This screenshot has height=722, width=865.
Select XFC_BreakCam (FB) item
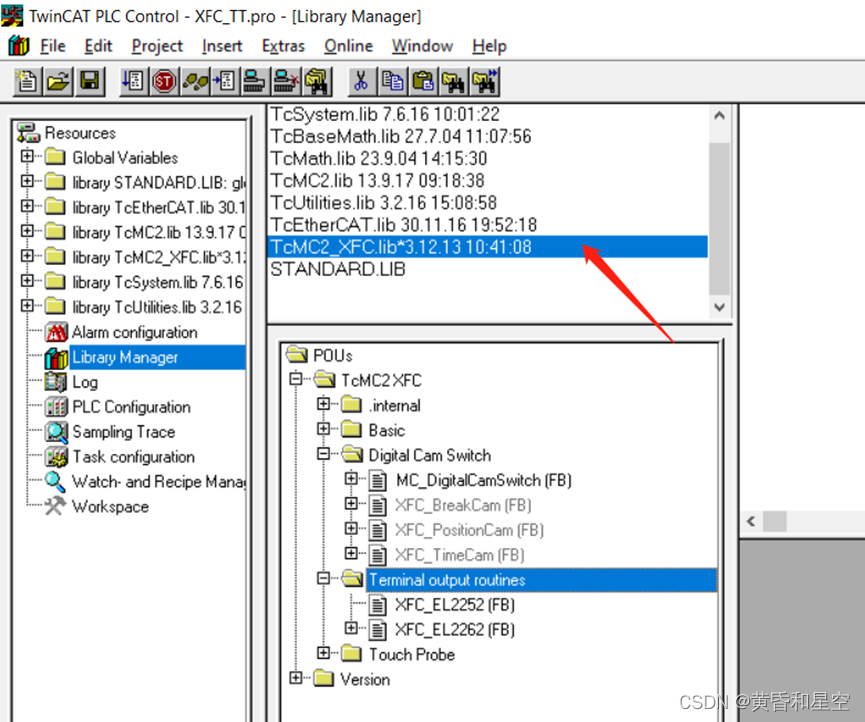coord(463,505)
